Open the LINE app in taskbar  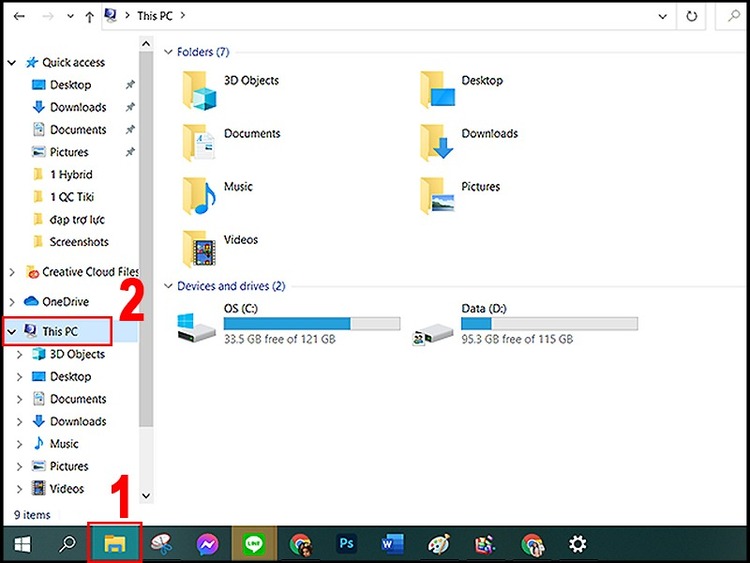pos(254,545)
